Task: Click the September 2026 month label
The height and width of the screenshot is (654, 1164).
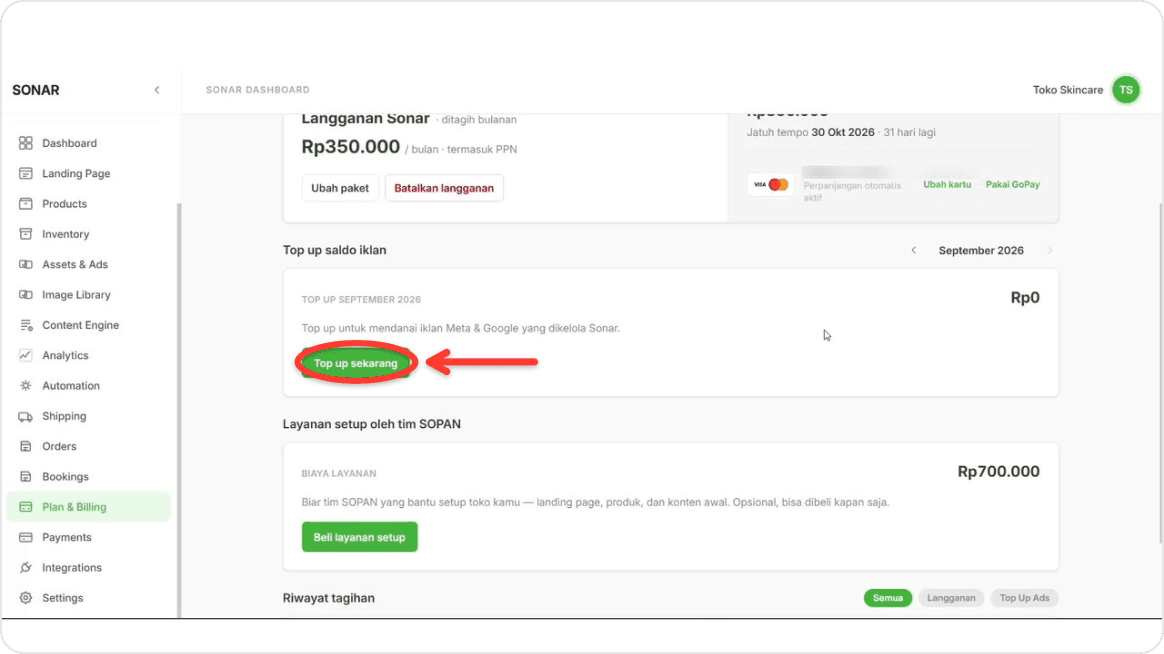Action: [981, 250]
